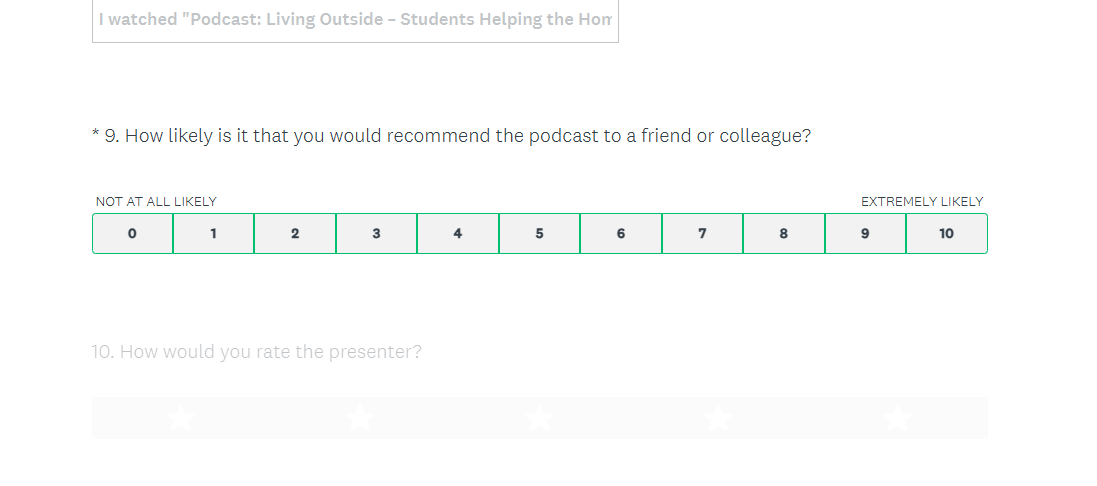Rate the presenter with the first star

(181, 418)
